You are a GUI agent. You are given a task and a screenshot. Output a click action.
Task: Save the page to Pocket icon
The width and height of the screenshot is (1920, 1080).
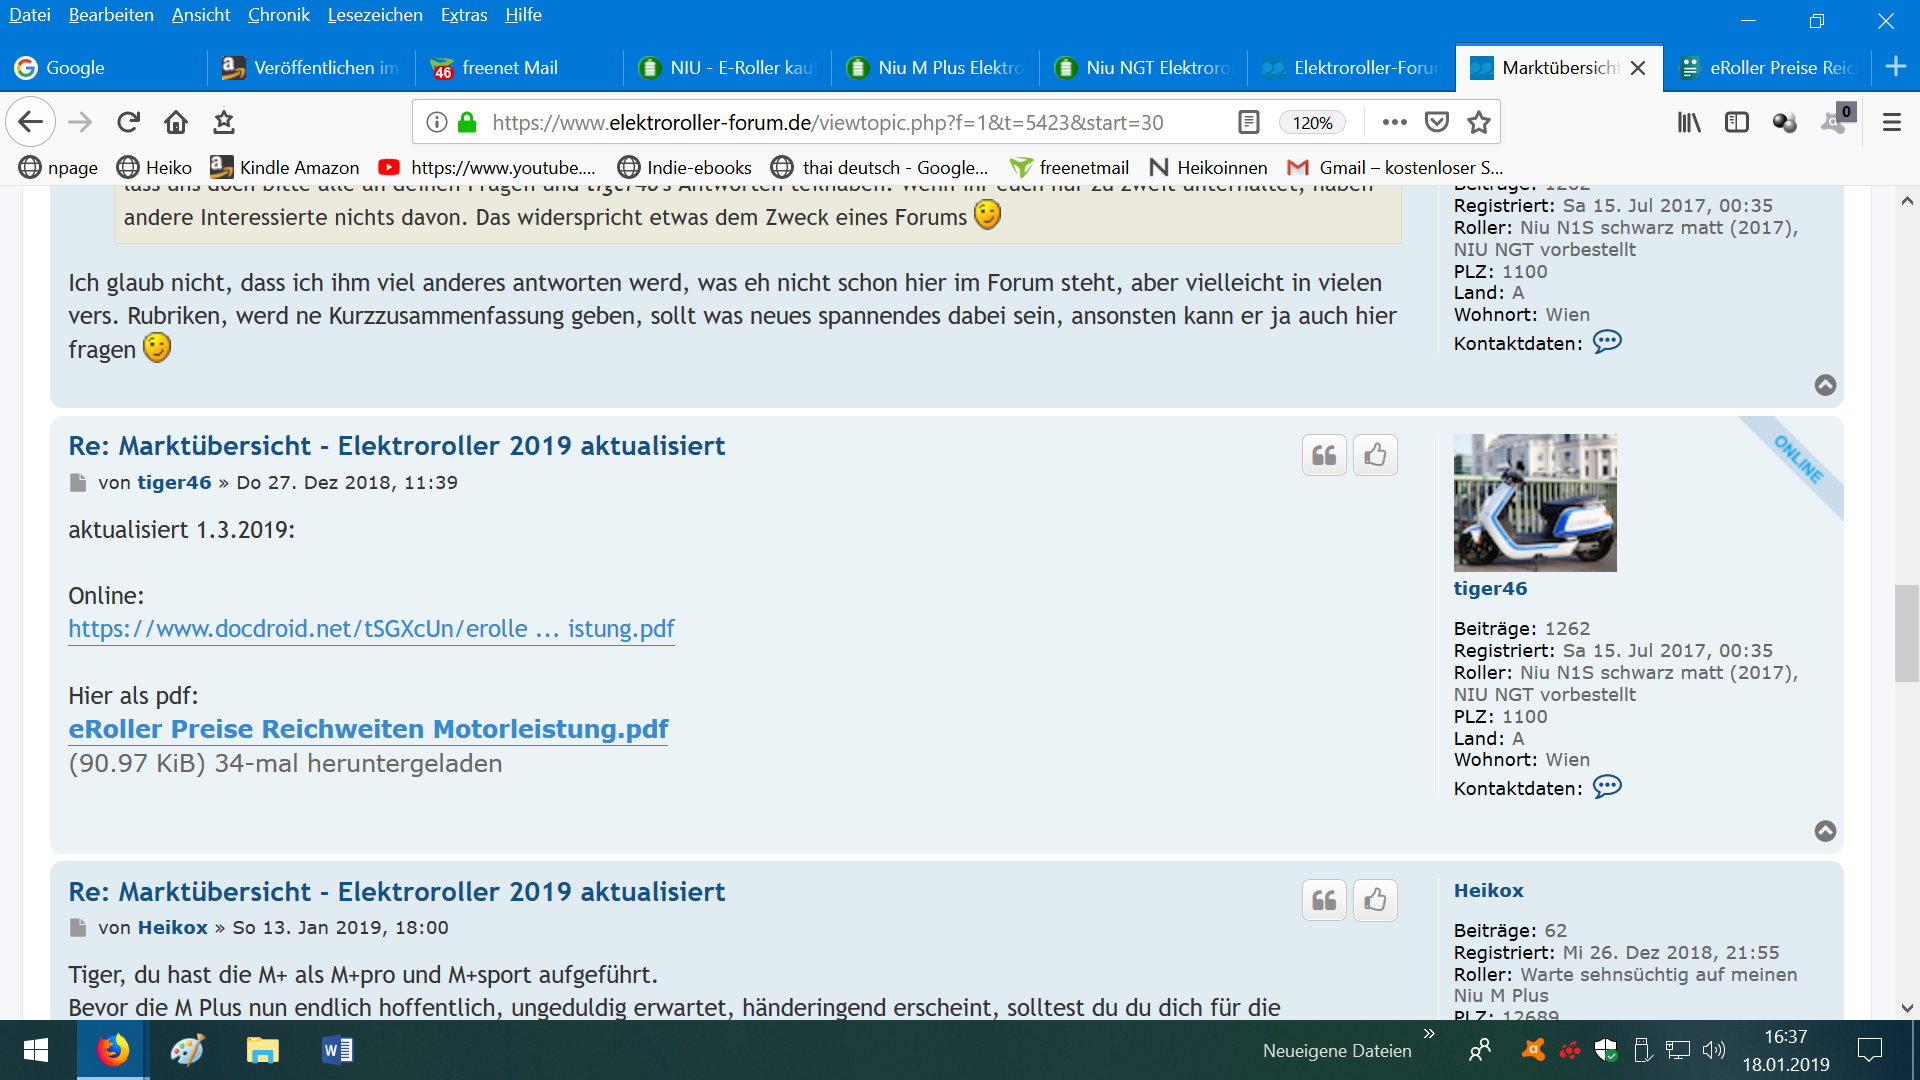1437,122
